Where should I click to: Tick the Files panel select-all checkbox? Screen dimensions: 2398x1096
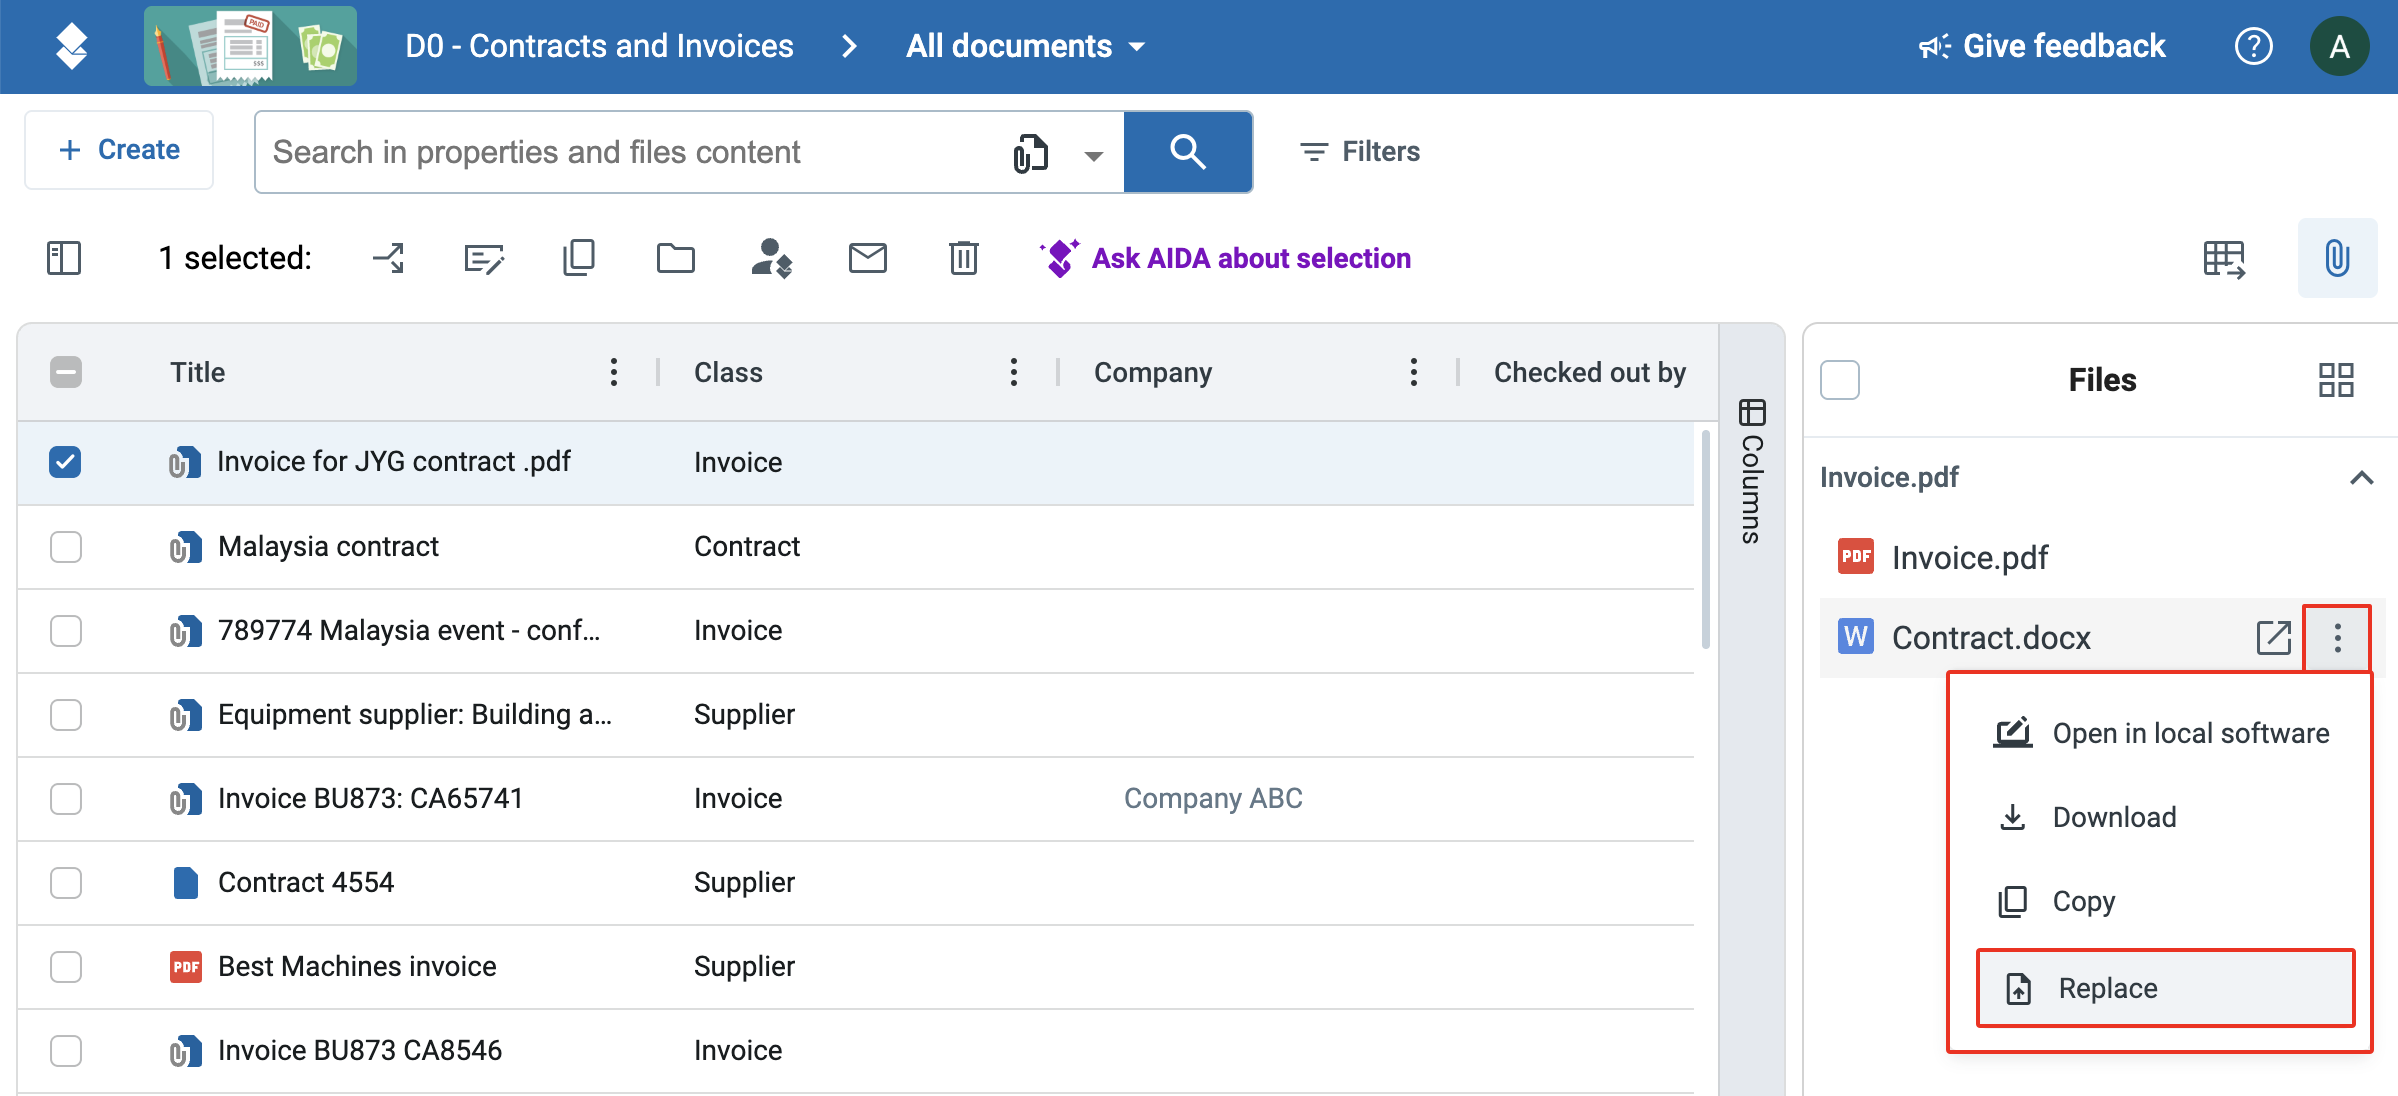coord(1840,380)
